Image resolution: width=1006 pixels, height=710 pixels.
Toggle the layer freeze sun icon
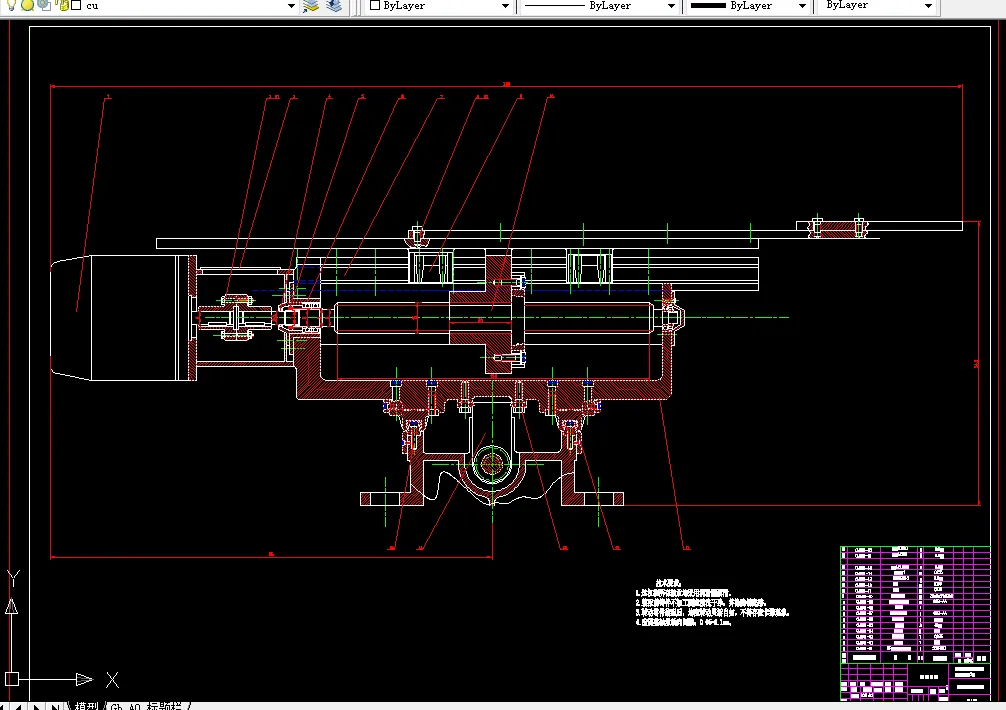pyautogui.click(x=28, y=5)
